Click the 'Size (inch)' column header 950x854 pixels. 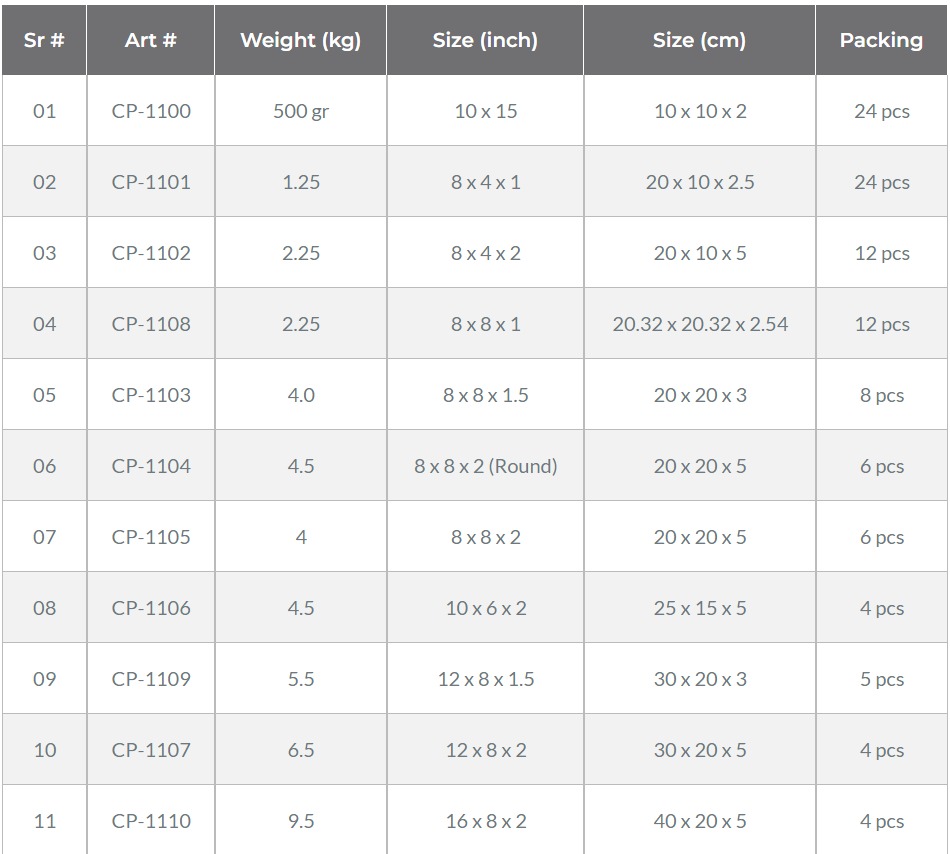[x=485, y=40]
